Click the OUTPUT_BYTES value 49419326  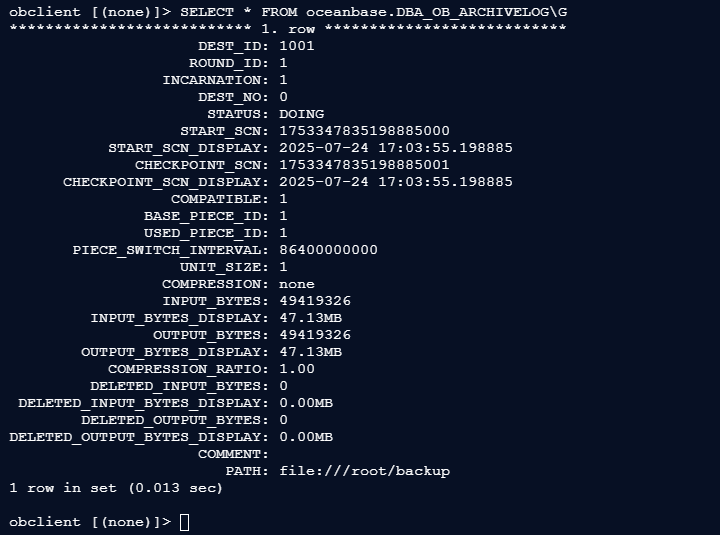pyautogui.click(x=315, y=335)
